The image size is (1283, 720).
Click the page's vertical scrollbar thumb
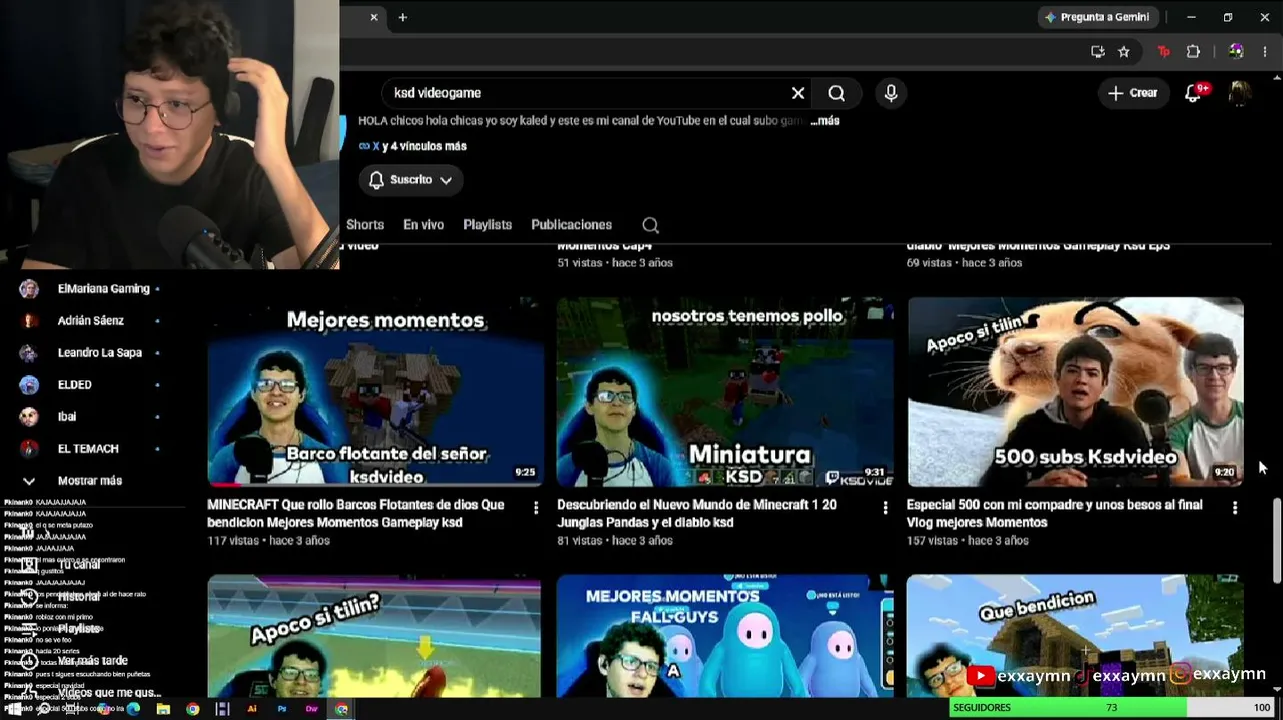pos(1276,540)
